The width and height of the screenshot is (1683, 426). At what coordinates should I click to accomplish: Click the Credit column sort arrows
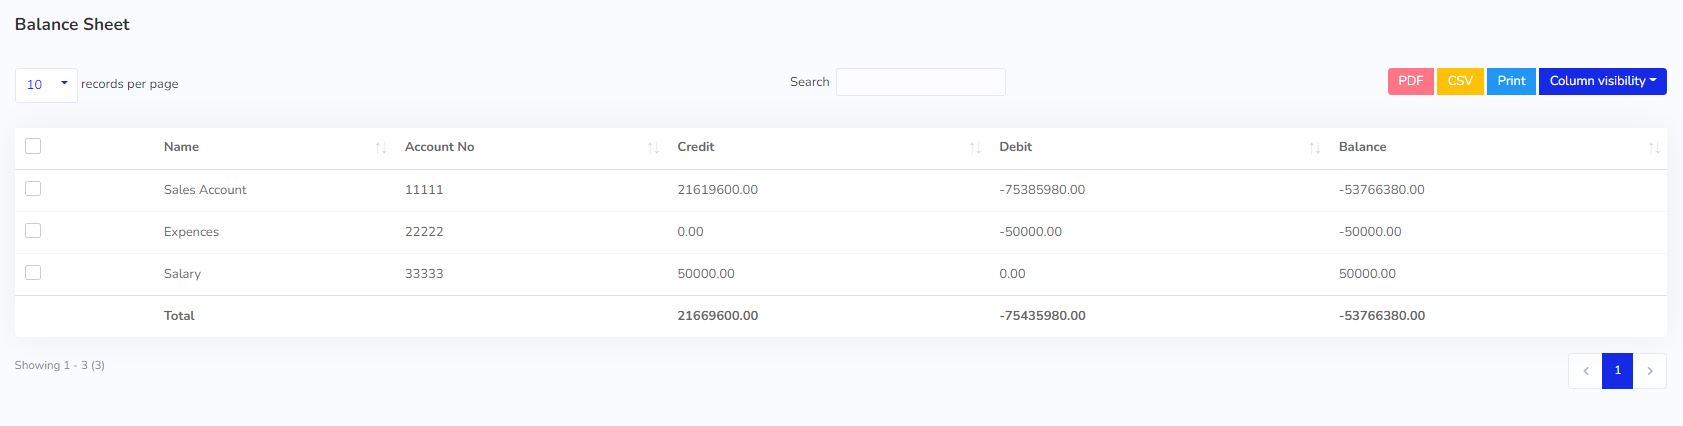tap(975, 148)
